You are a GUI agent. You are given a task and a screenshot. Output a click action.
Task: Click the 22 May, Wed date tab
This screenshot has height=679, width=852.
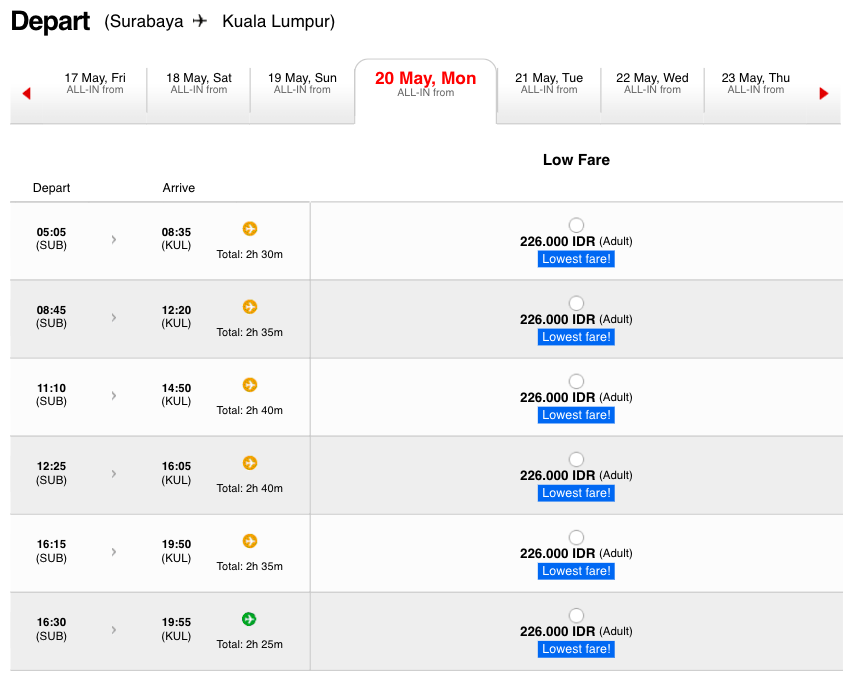(x=652, y=83)
